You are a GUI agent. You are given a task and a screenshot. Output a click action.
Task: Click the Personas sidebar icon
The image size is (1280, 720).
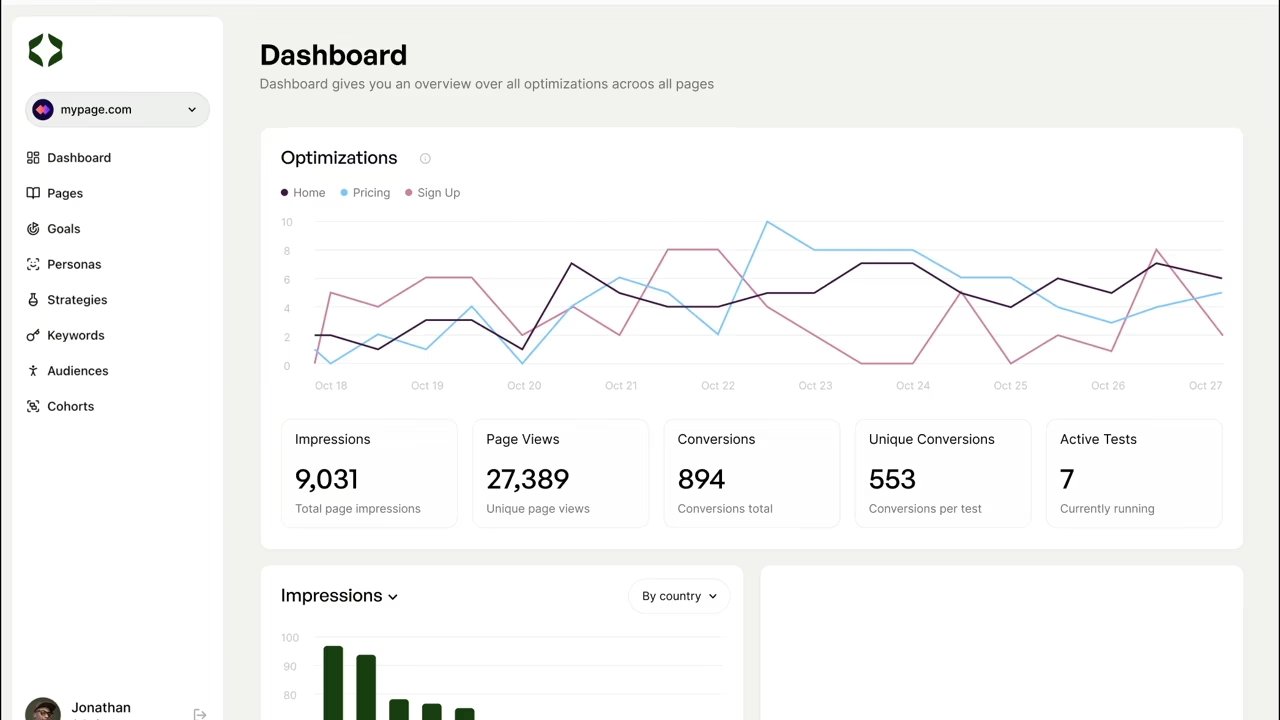[x=33, y=264]
